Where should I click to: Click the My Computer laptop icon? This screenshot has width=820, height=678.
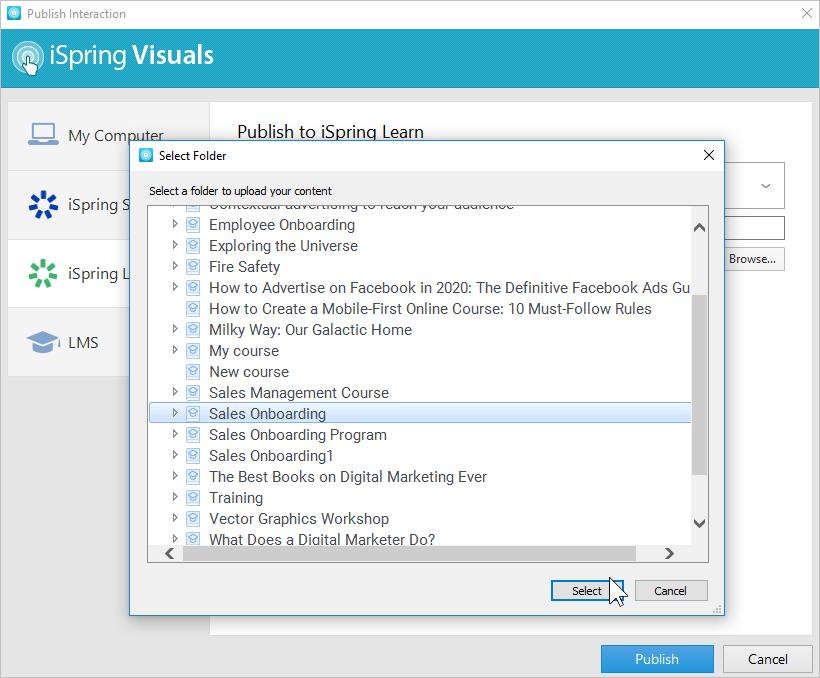(42, 135)
